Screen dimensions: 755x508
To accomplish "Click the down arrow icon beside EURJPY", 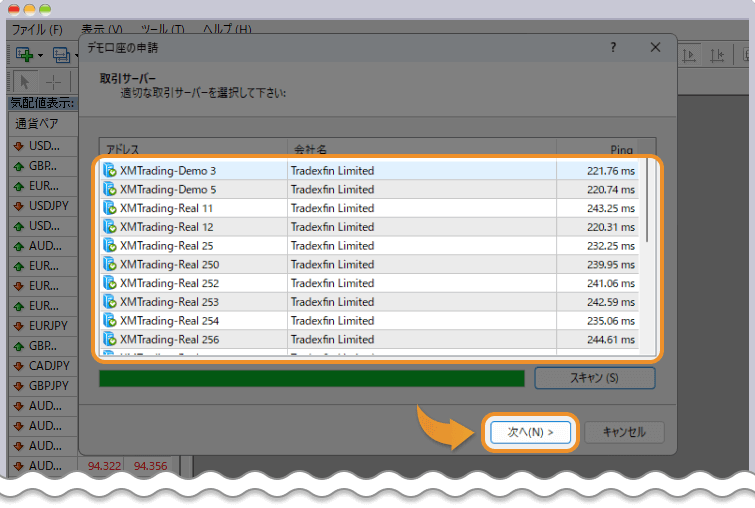I will pos(19,326).
